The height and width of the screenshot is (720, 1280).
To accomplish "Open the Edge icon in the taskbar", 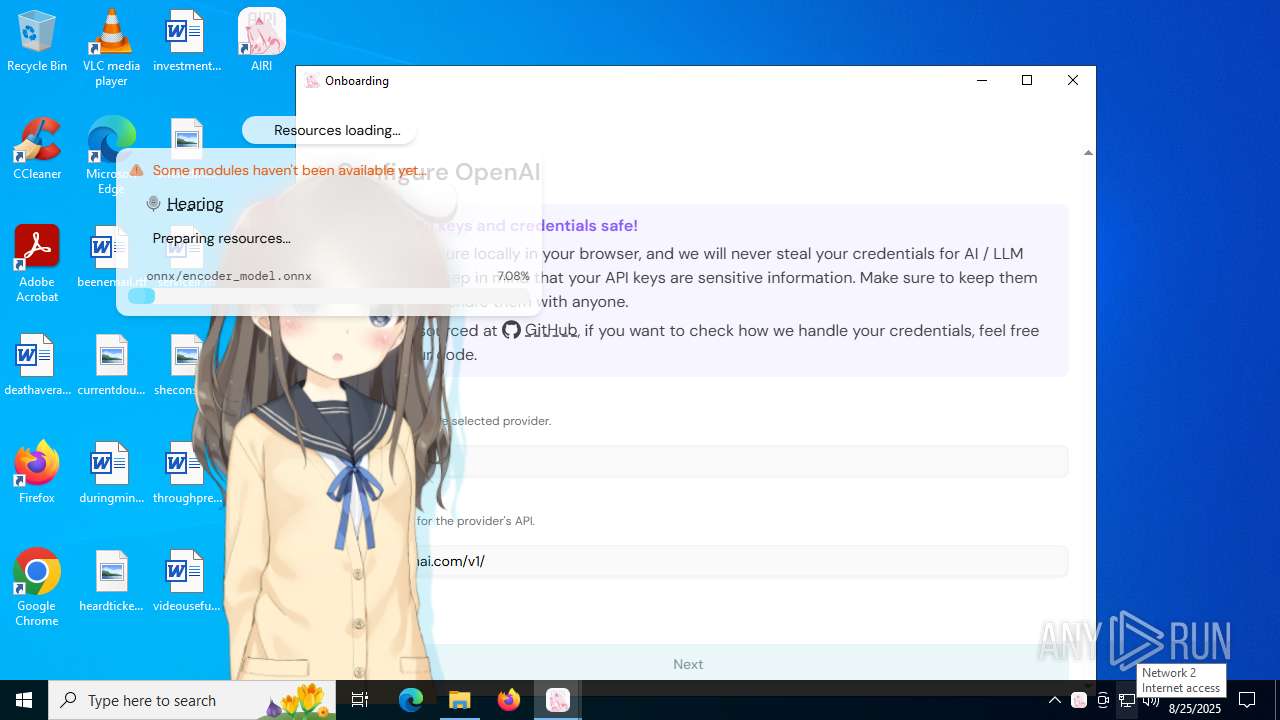I will 411,700.
